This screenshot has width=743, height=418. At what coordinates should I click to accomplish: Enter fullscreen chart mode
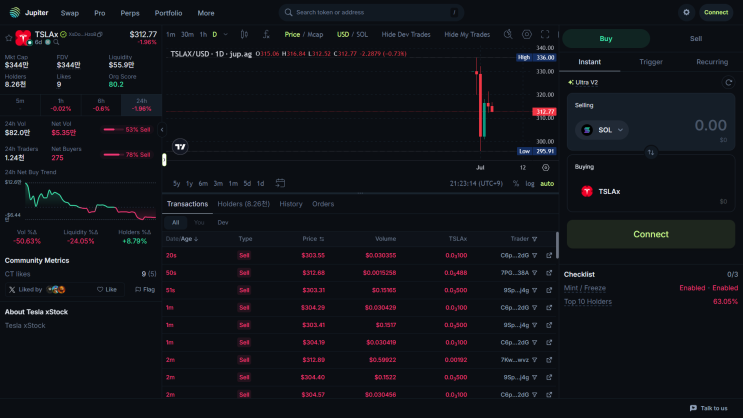[x=545, y=34]
